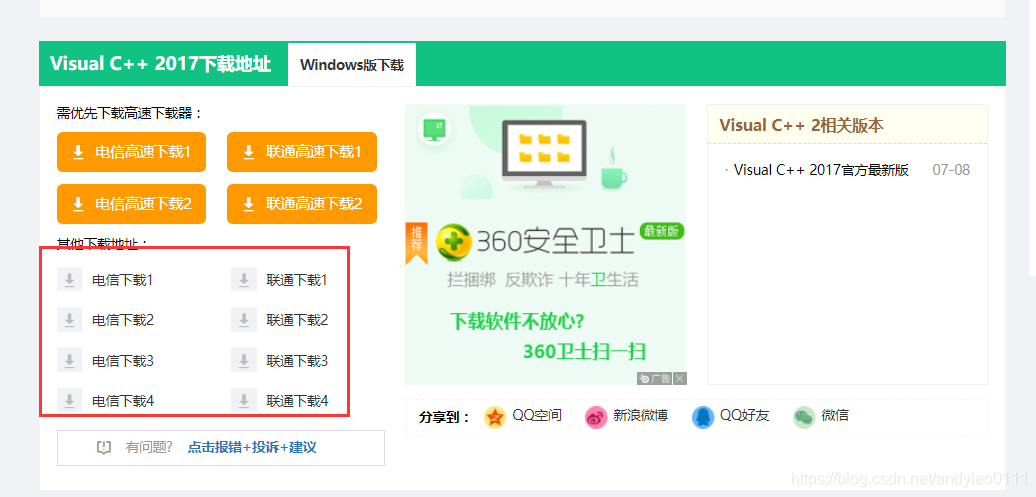Open the 360安全卫士 advertisement banner
1036x497 pixels.
(546, 245)
